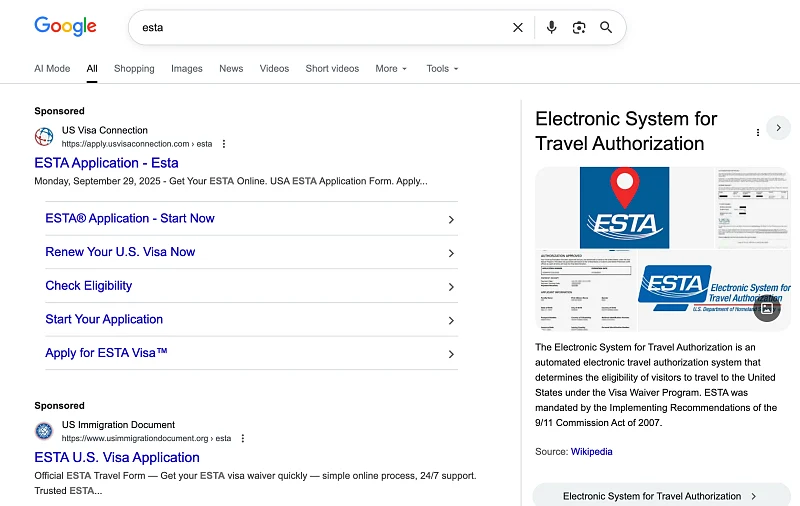Screen dimensions: 800x506
Task: Select the All results tab
Action: pyautogui.click(x=92, y=68)
